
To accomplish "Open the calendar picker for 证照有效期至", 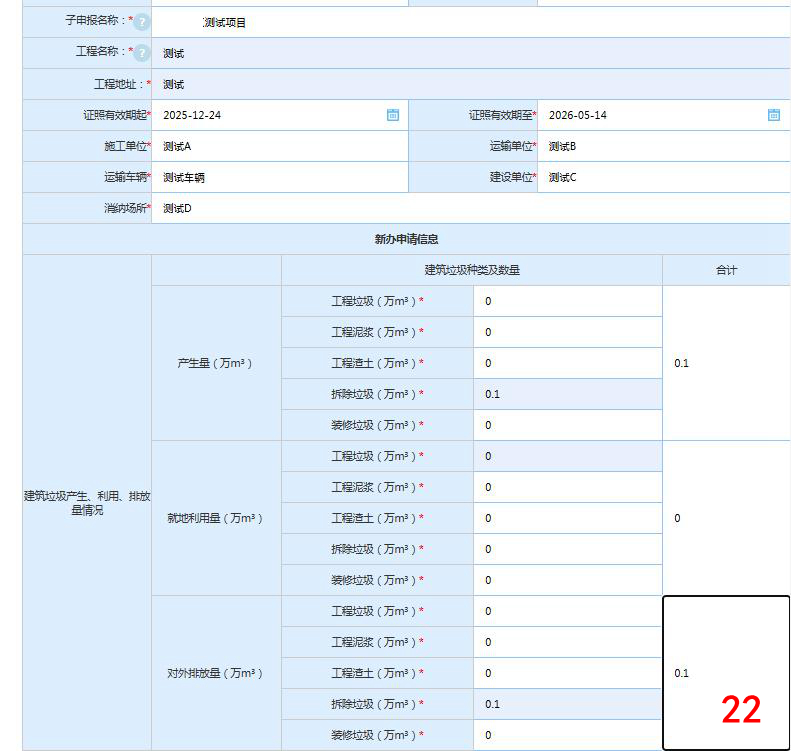I will [x=773, y=115].
